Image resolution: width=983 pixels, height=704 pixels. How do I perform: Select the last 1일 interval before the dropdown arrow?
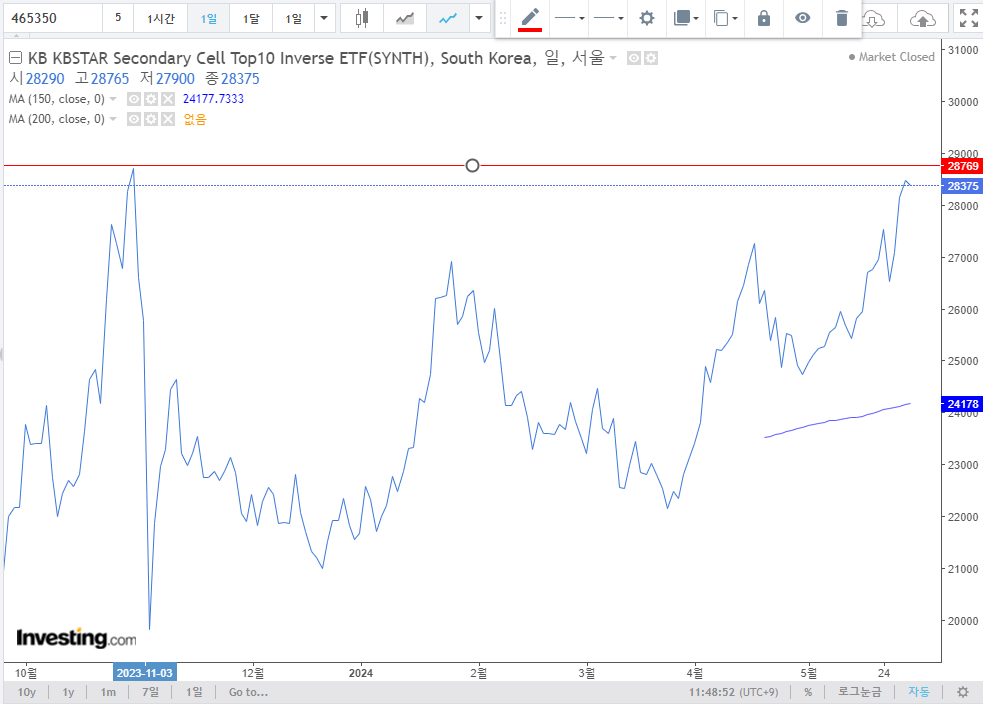click(x=293, y=18)
